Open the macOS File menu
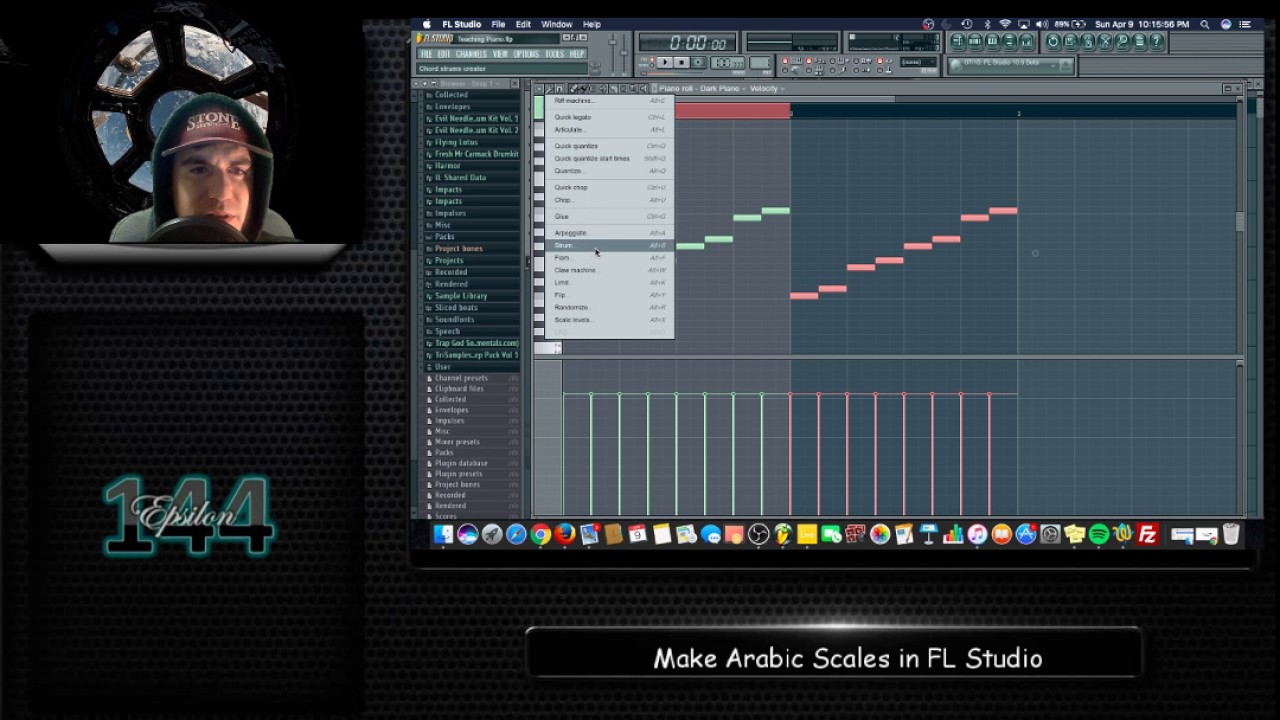The width and height of the screenshot is (1280, 720). click(498, 24)
